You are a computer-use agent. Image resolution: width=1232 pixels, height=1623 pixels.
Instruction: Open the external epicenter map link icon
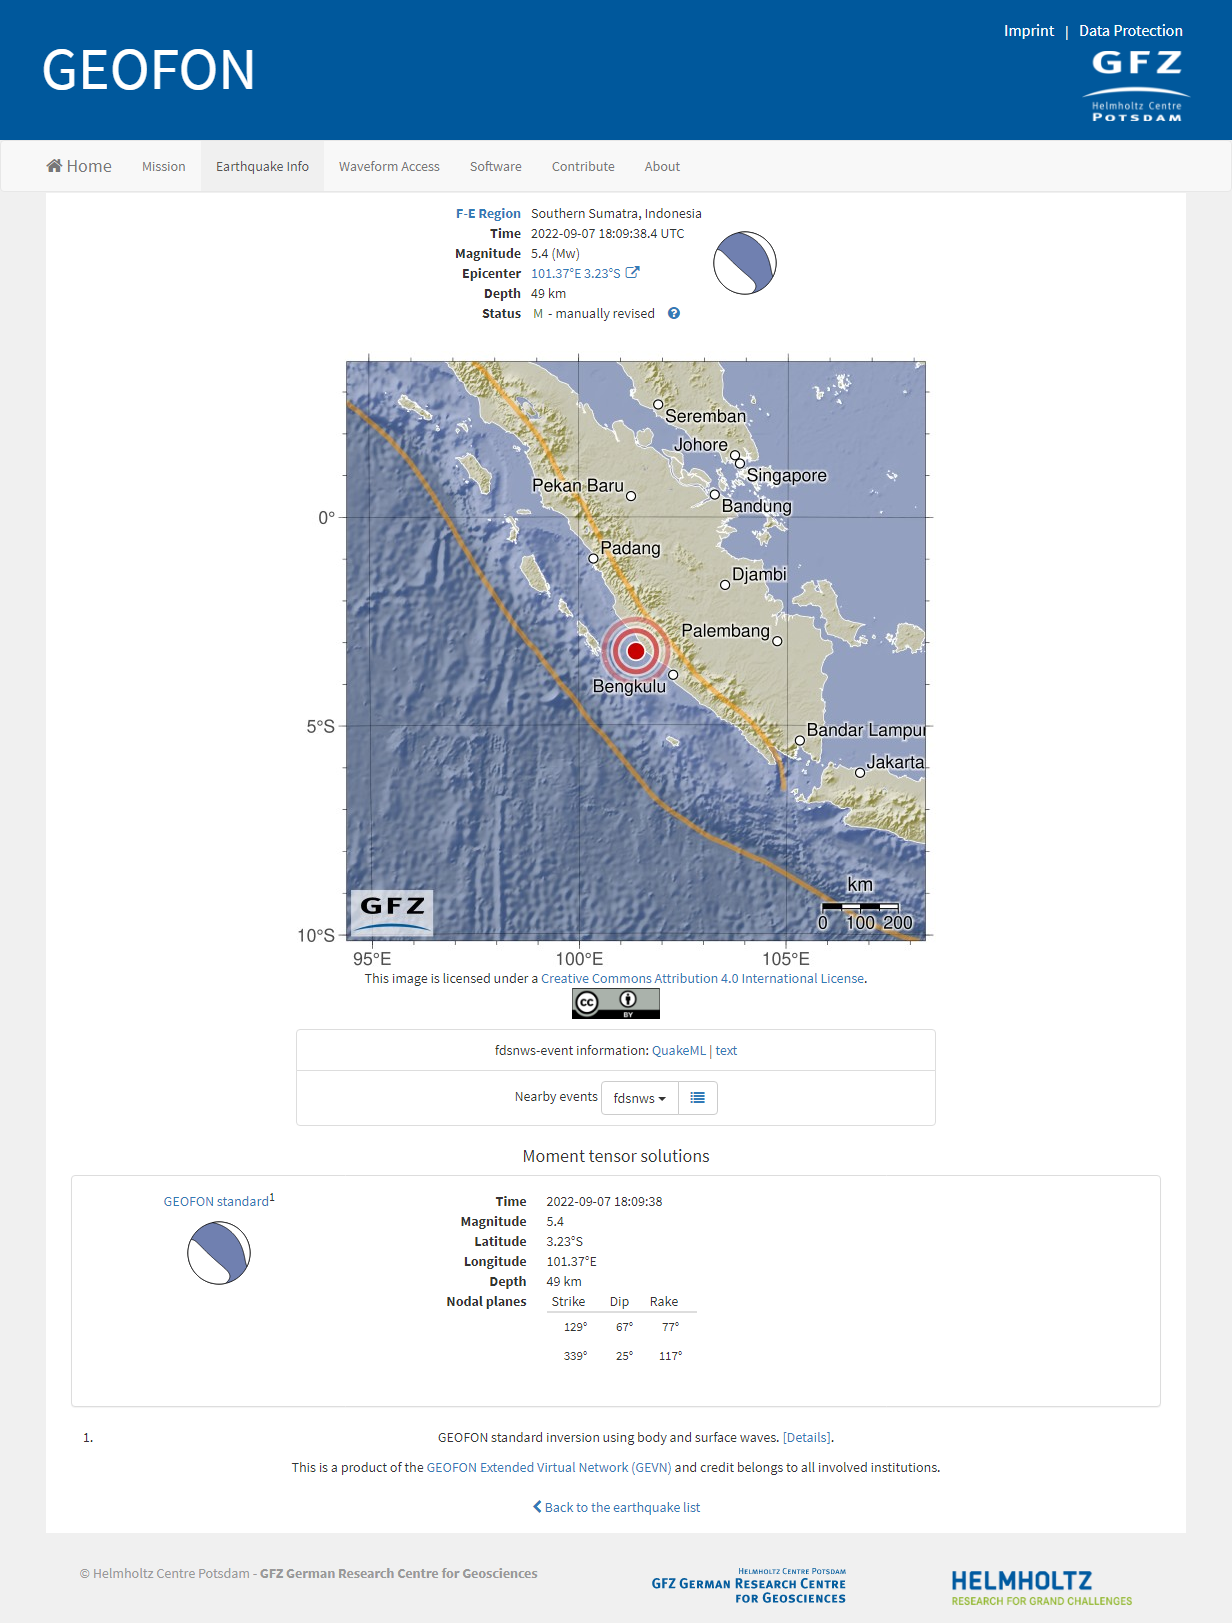click(x=632, y=272)
